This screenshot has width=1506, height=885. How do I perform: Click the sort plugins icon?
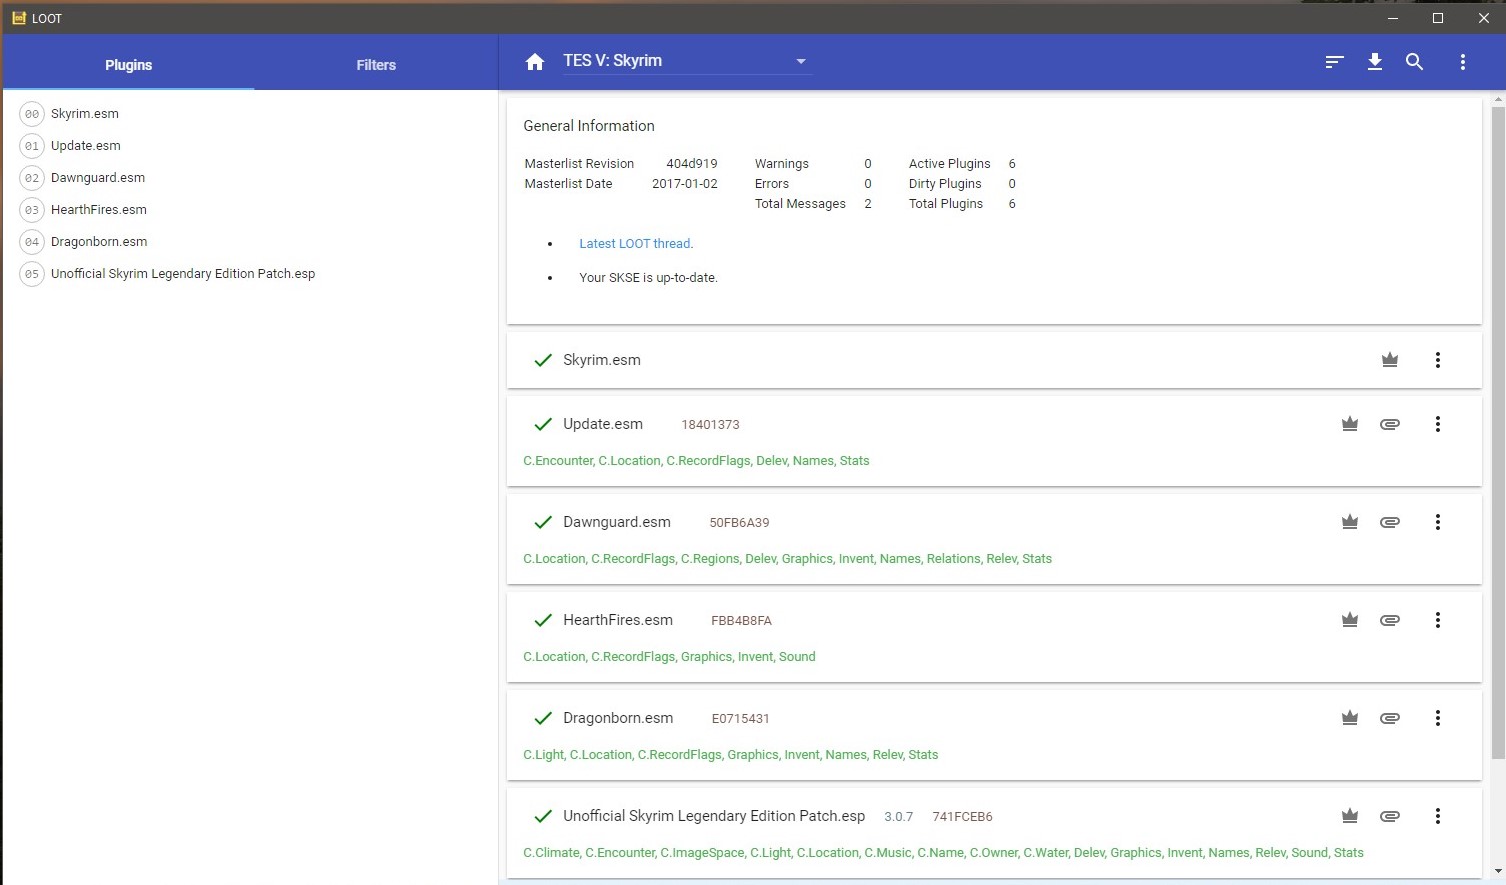point(1334,62)
